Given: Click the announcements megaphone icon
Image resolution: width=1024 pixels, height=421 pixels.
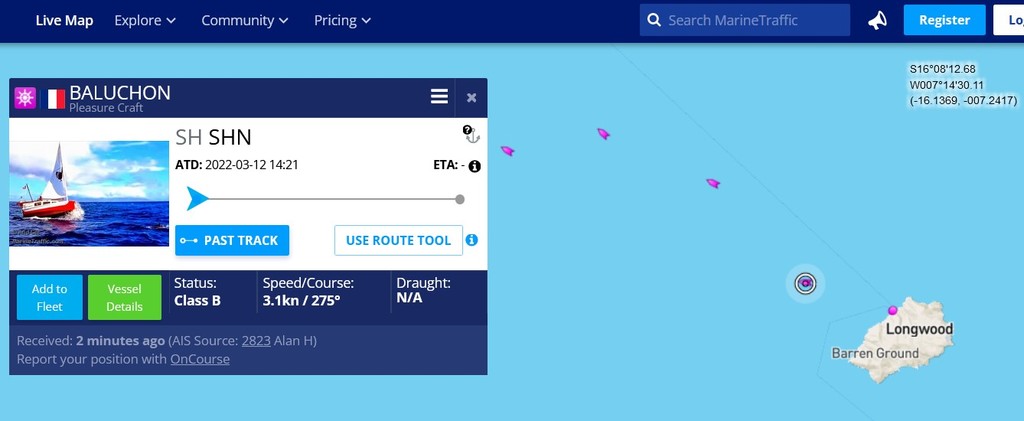Looking at the screenshot, I should (877, 20).
